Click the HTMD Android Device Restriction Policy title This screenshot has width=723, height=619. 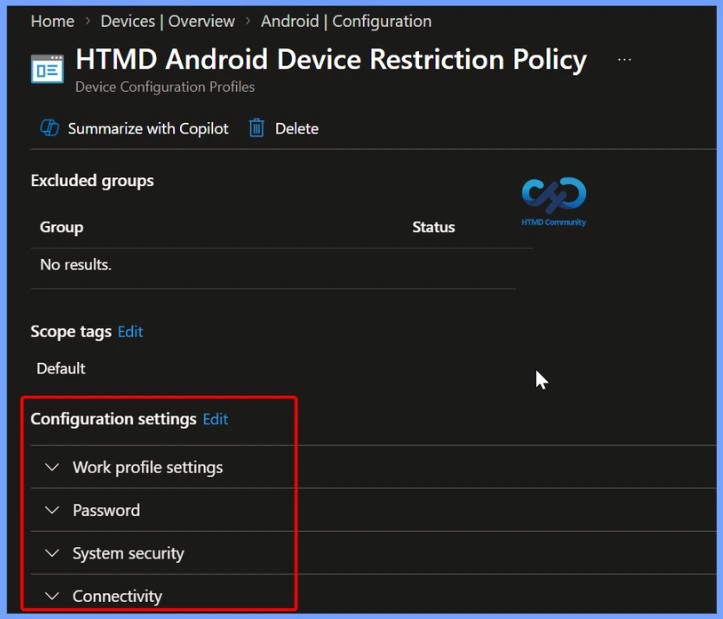331,60
